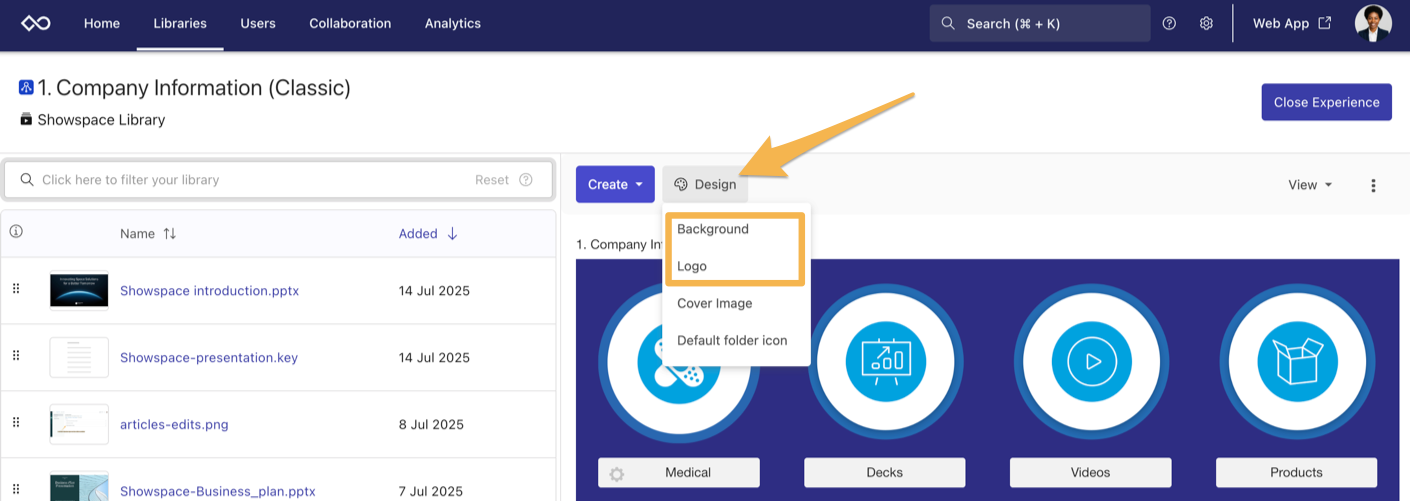Switch to the Analytics tab
This screenshot has height=501, width=1410.
tap(452, 23)
